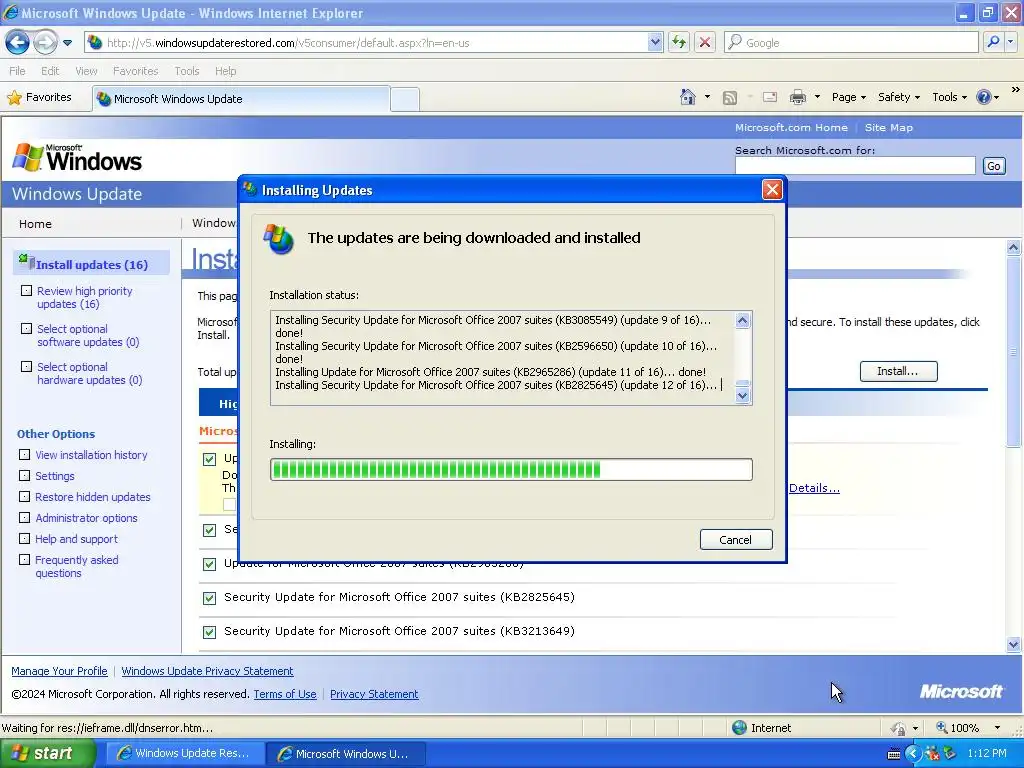Image resolution: width=1024 pixels, height=768 pixels.
Task: Expand the Print dropdown arrow
Action: (817, 97)
